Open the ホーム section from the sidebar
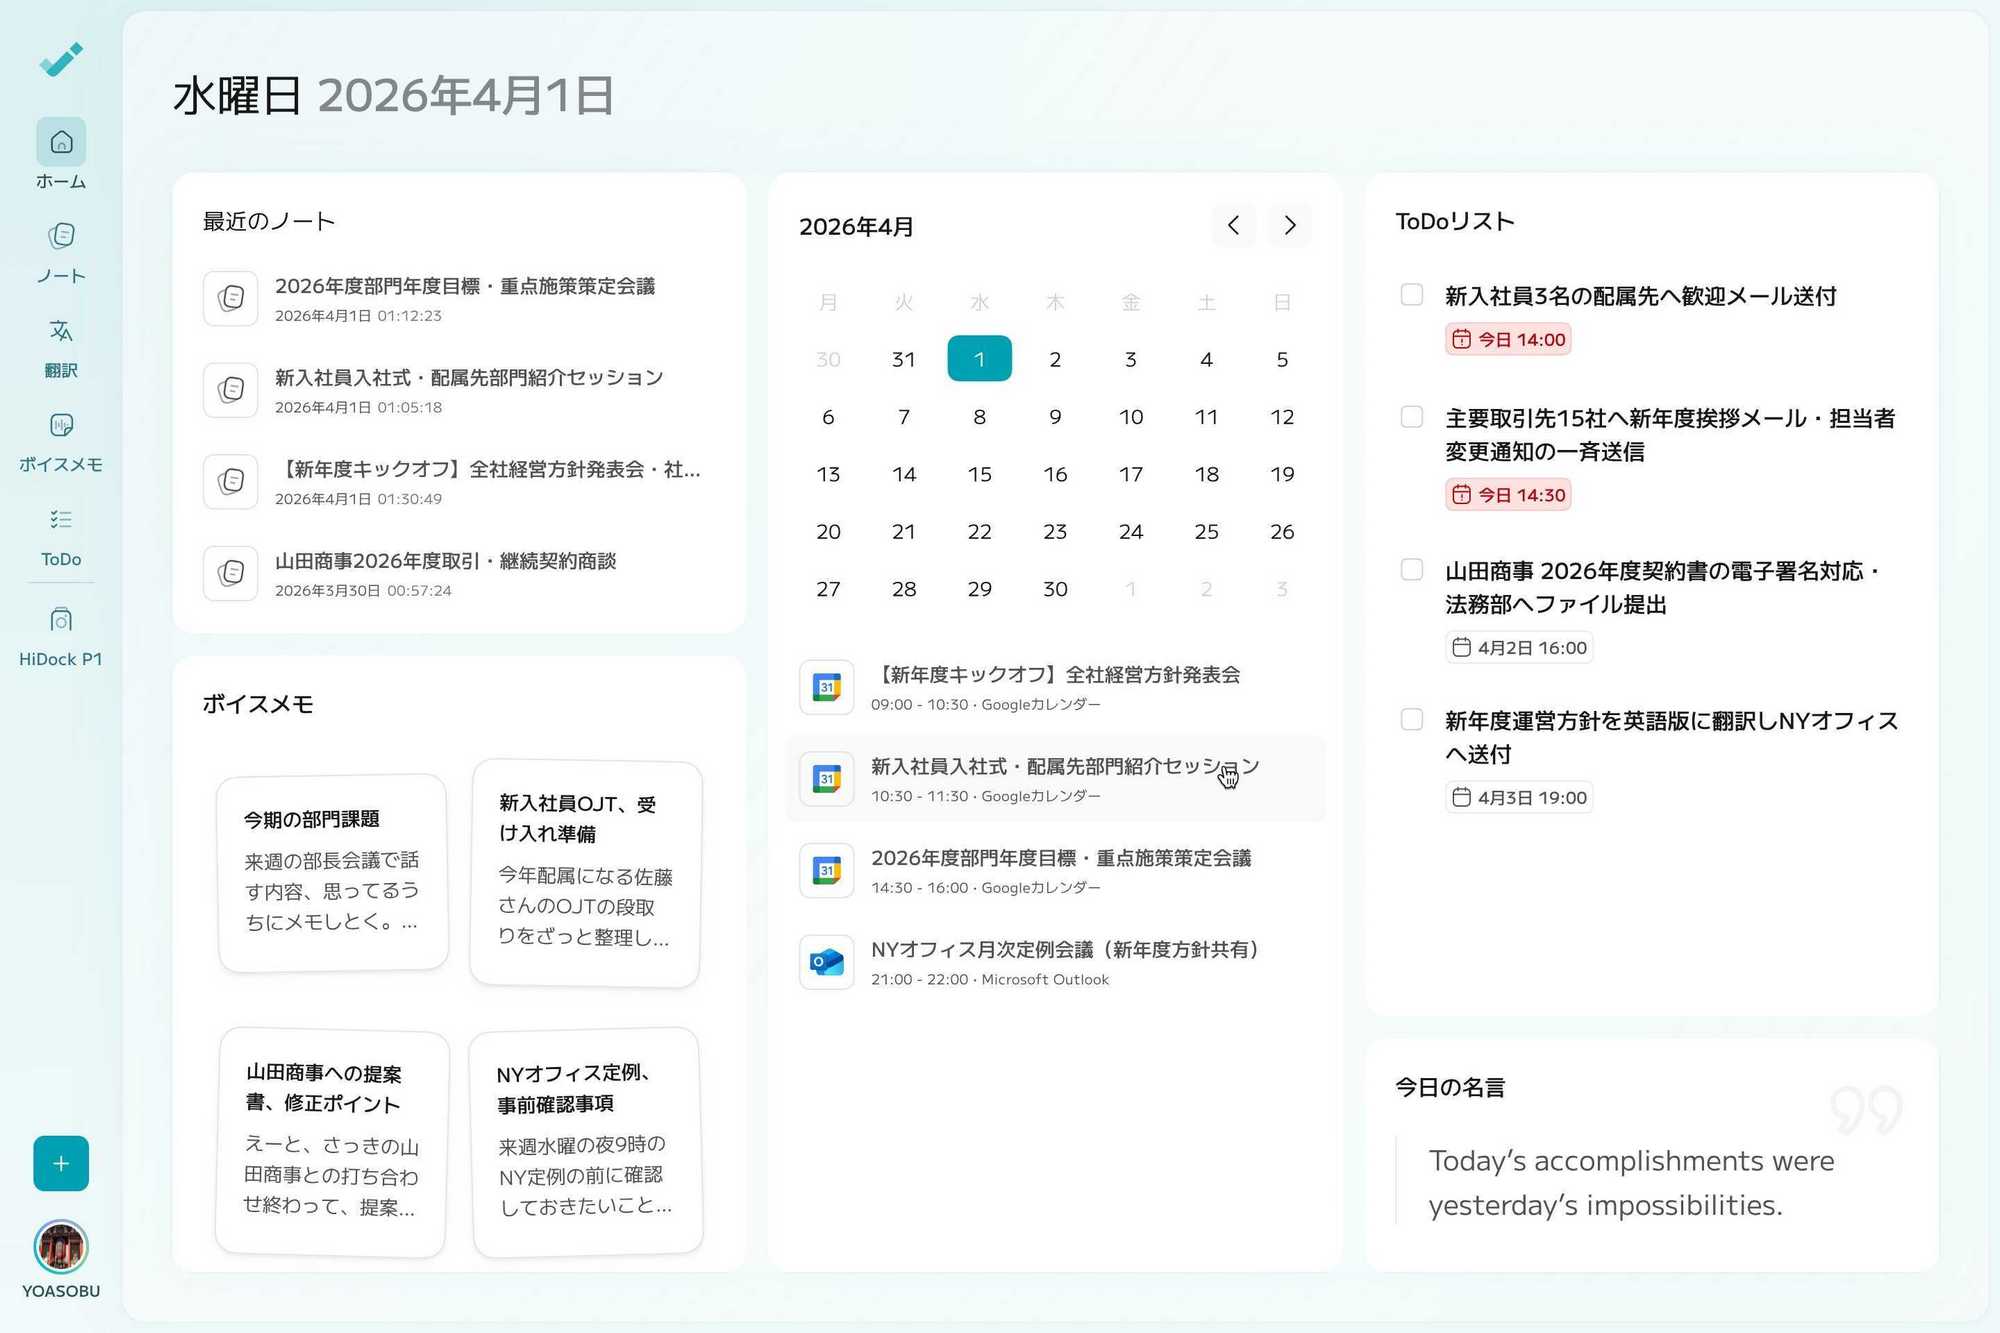 pos(60,141)
